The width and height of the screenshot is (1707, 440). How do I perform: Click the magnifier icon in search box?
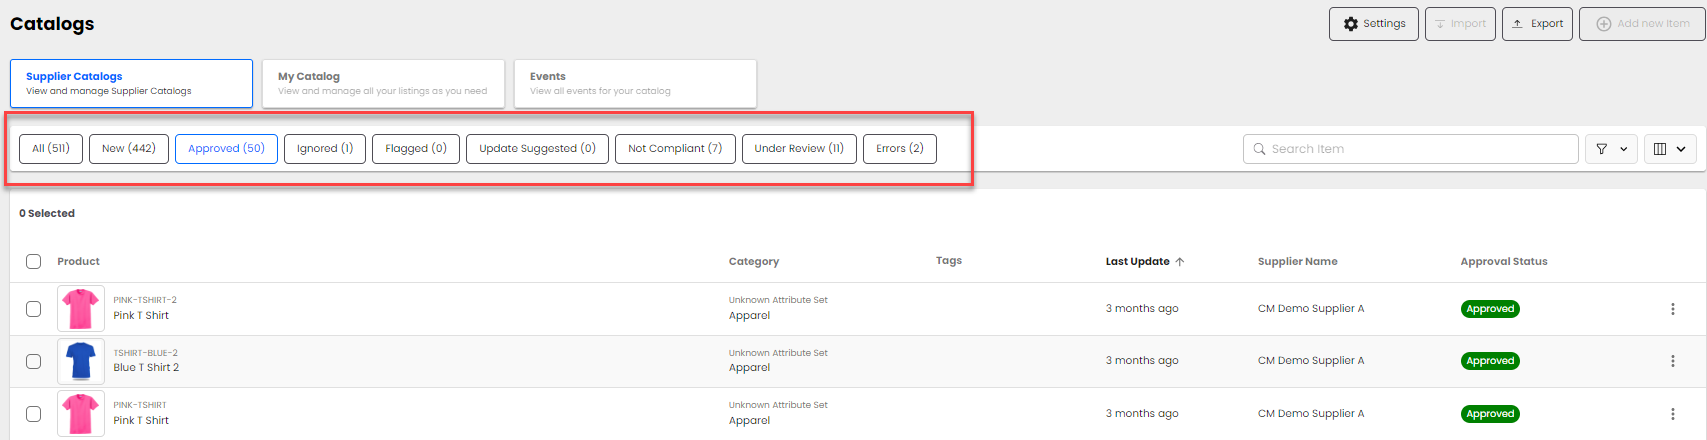coord(1260,149)
